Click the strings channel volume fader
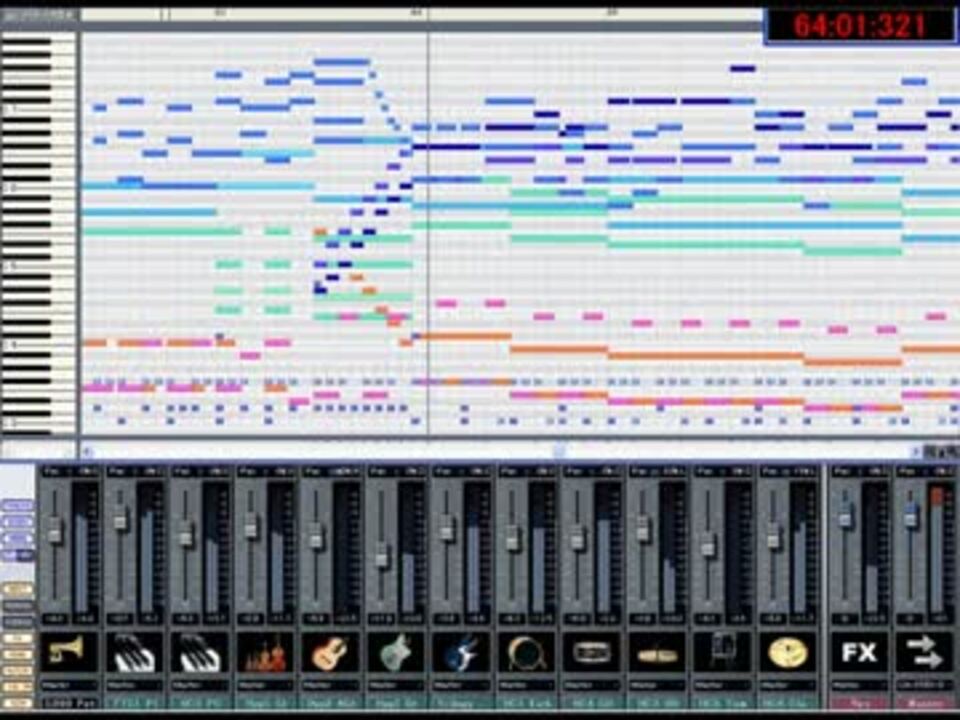The image size is (960, 720). pos(250,527)
